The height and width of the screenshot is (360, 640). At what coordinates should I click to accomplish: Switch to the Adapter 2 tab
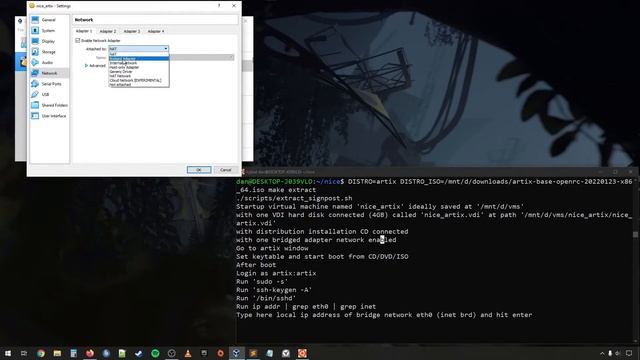[x=108, y=31]
